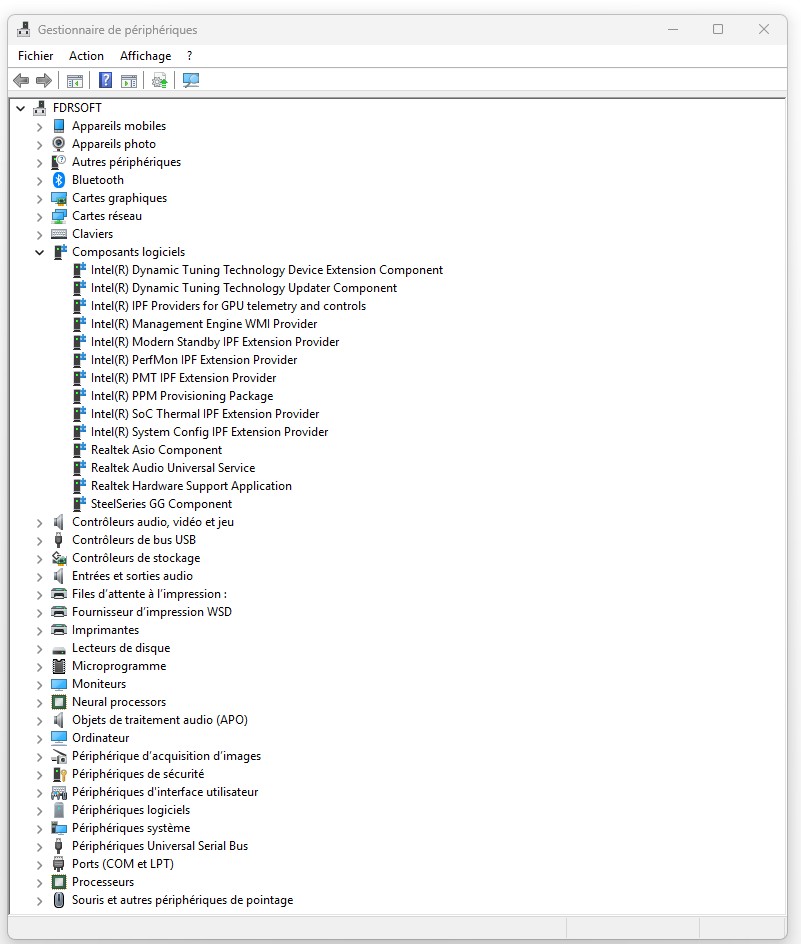Collapse the FDRSOFT root node

(x=20, y=108)
